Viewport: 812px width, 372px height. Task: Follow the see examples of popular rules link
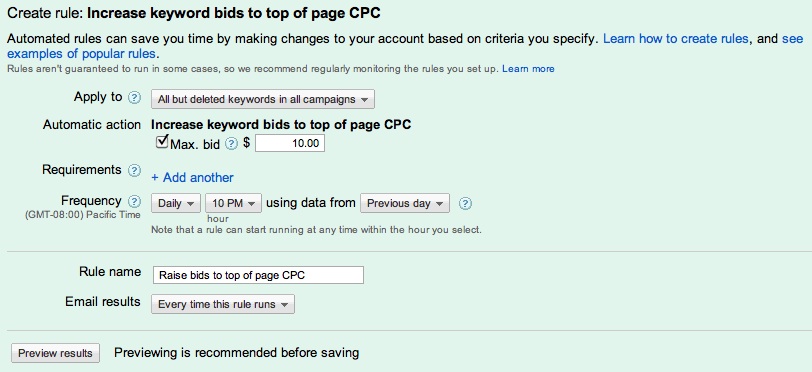coord(405,46)
